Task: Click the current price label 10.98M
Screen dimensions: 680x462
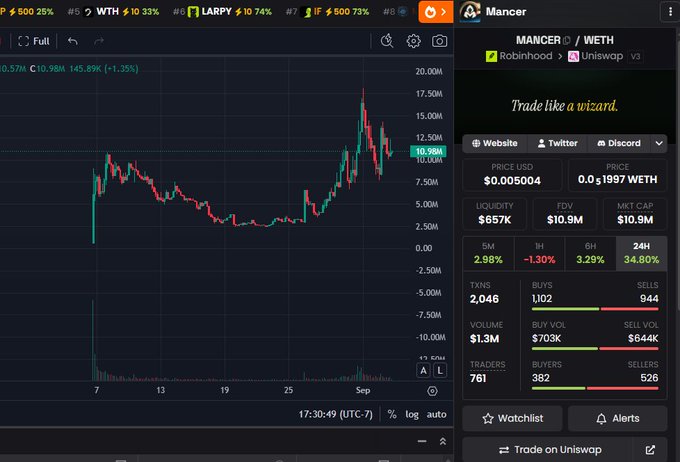Action: [x=428, y=151]
